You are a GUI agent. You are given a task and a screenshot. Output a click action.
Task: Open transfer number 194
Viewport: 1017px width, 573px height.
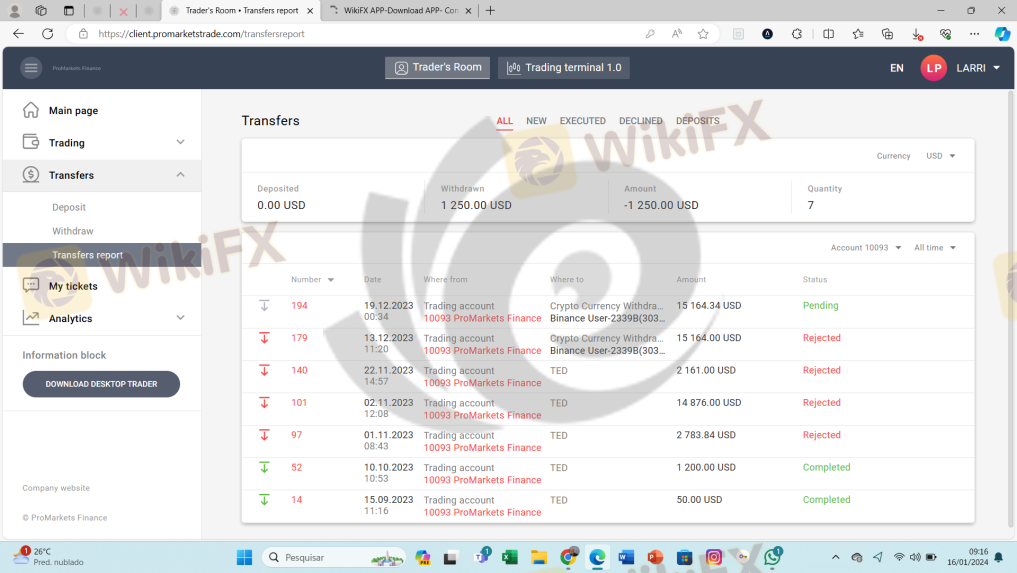pyautogui.click(x=299, y=306)
